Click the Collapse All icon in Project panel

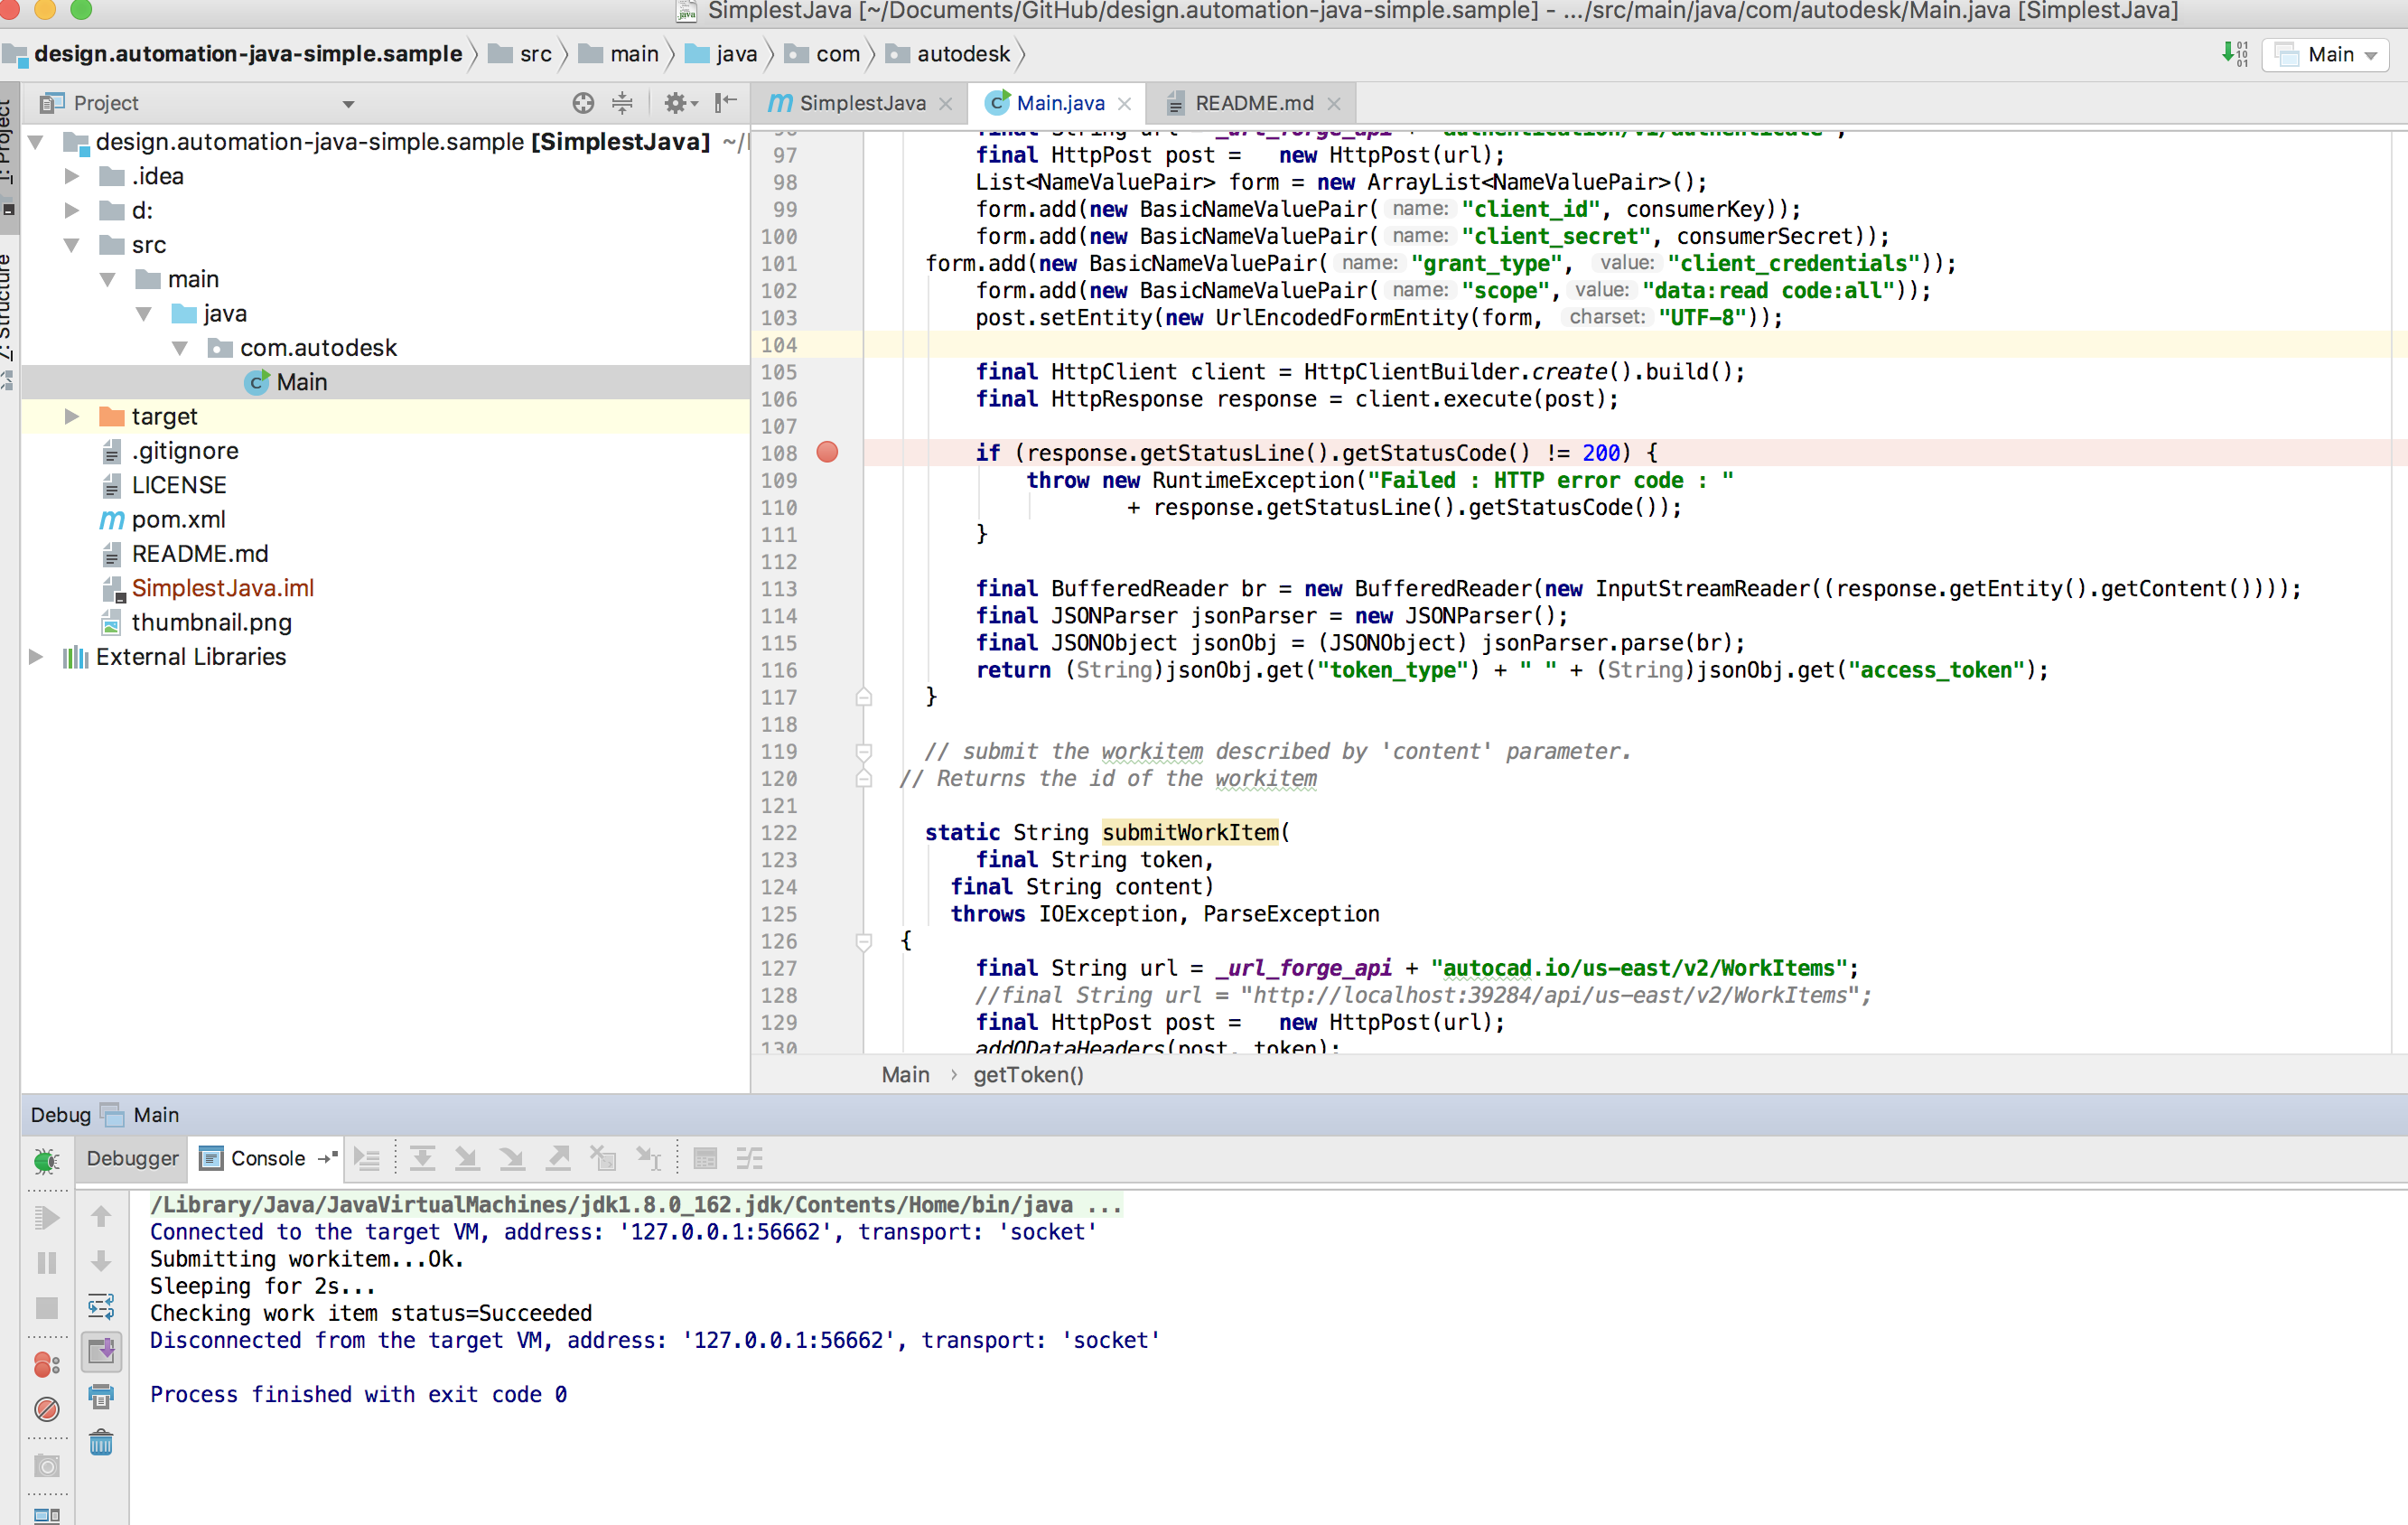coord(622,102)
